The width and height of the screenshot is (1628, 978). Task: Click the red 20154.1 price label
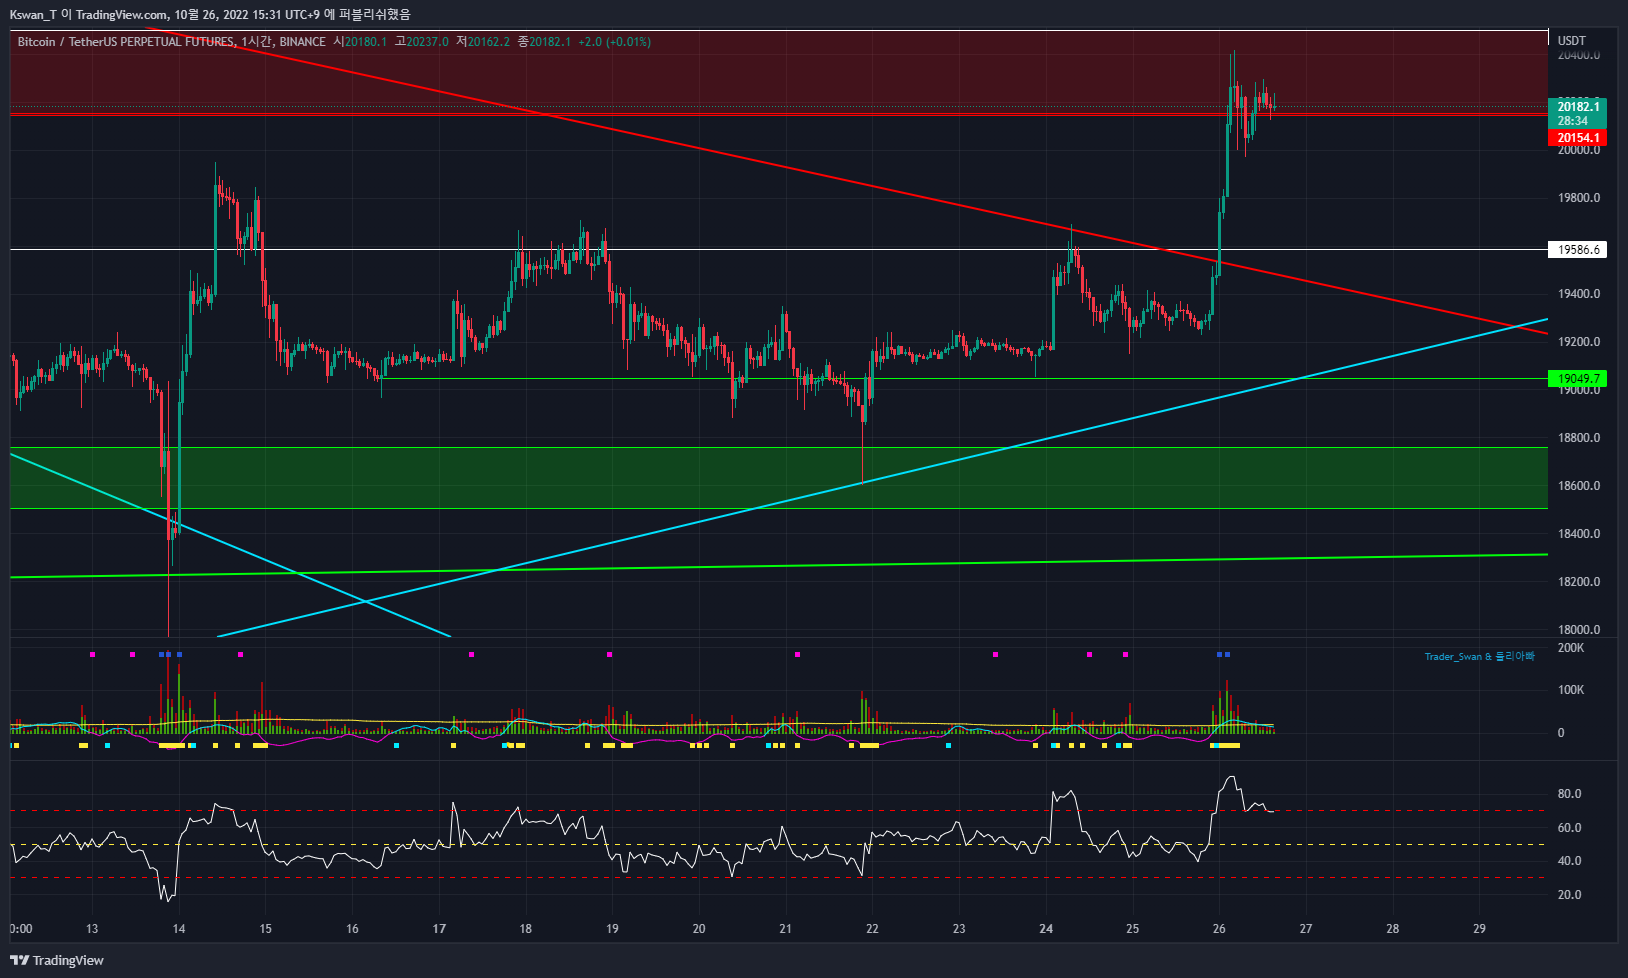tap(1578, 138)
